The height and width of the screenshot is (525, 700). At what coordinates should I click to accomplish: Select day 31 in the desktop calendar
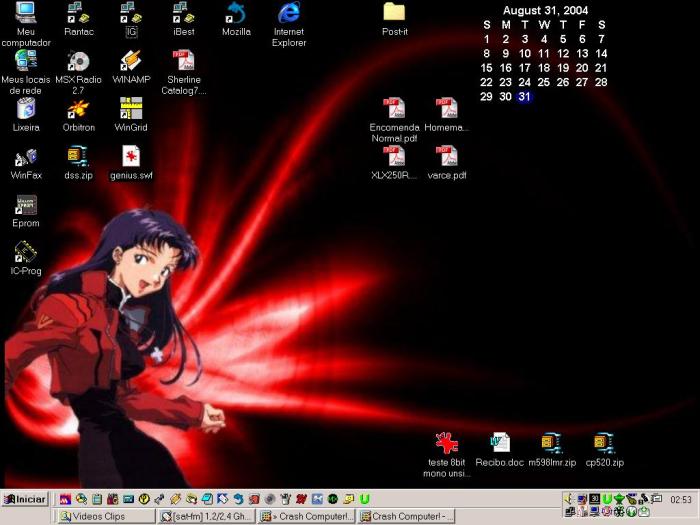pyautogui.click(x=524, y=96)
